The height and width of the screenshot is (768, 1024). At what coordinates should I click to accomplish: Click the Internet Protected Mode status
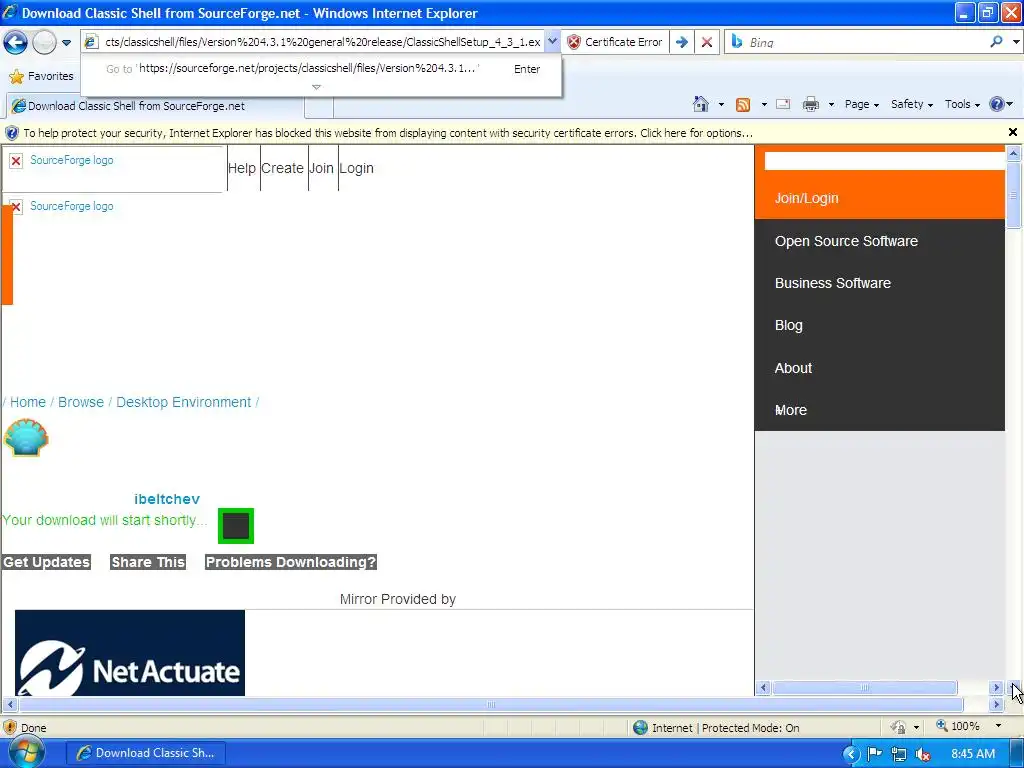pos(725,728)
